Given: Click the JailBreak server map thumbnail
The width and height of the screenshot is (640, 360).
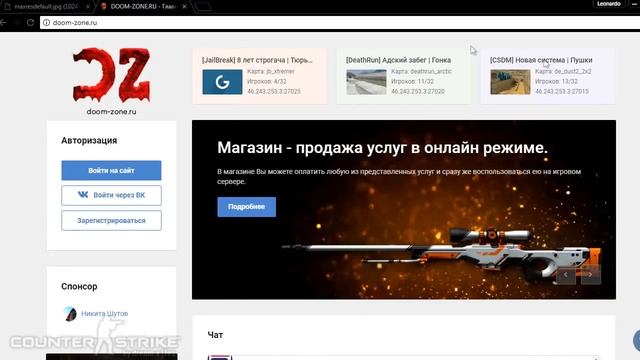Looking at the screenshot, I should (222, 82).
